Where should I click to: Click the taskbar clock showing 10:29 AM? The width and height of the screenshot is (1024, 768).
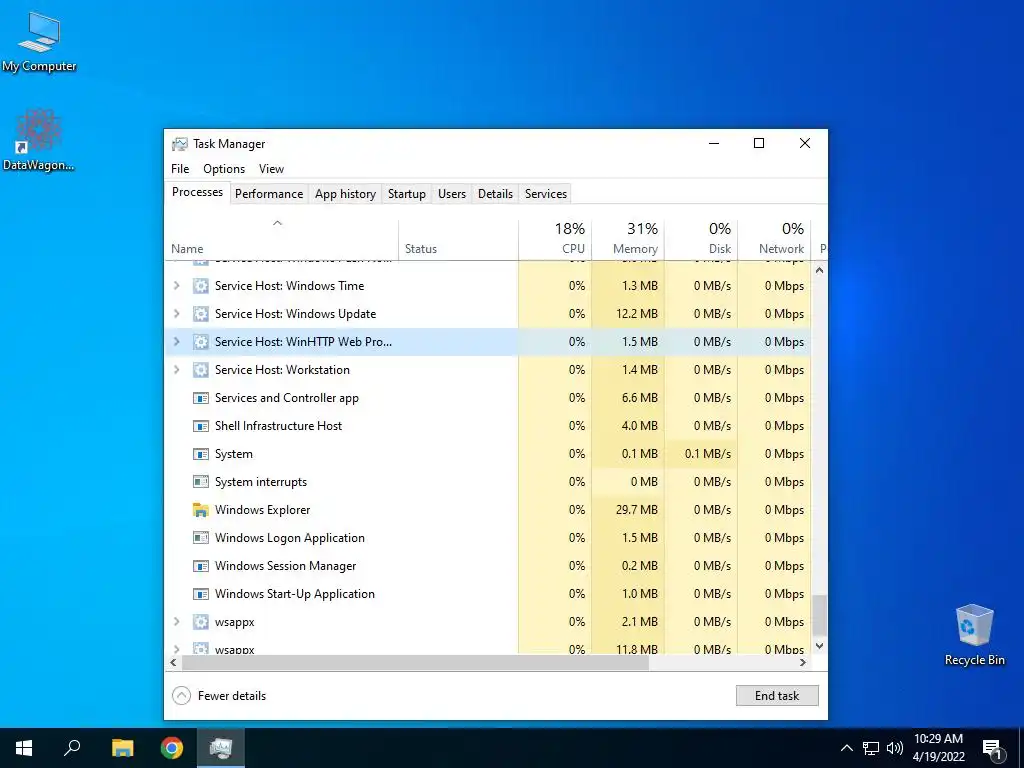point(938,748)
